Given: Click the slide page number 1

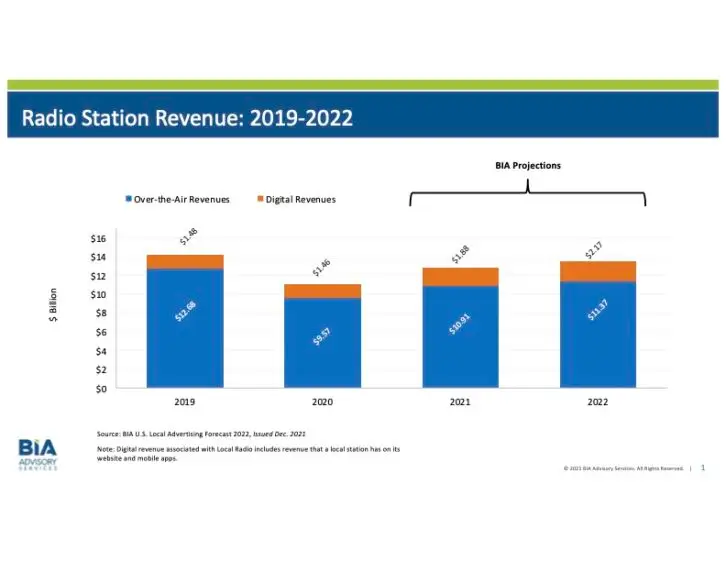Looking at the screenshot, I should point(703,468).
